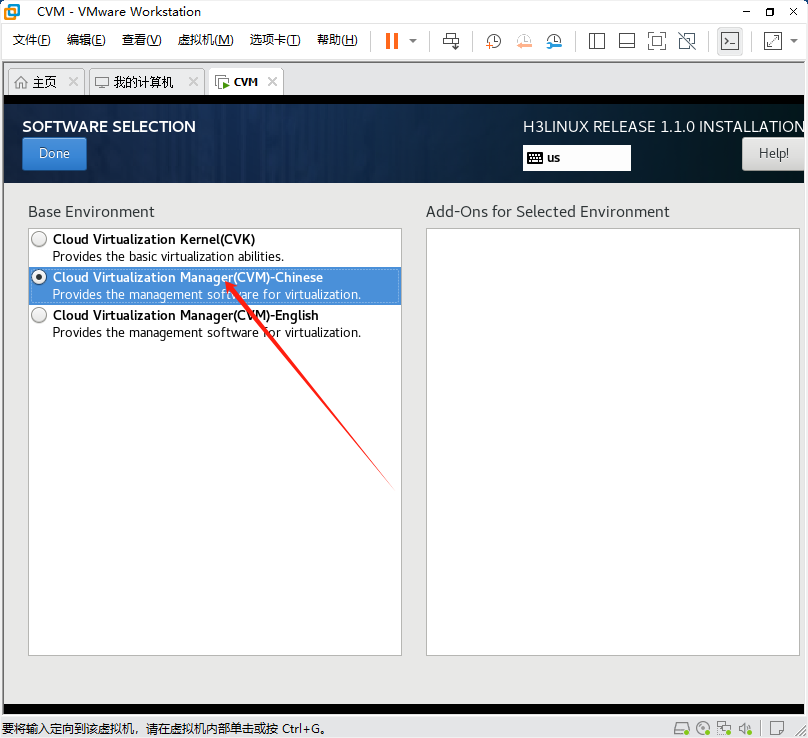The height and width of the screenshot is (738, 808).
Task: Take a snapshot of the virtual machine
Action: [490, 41]
